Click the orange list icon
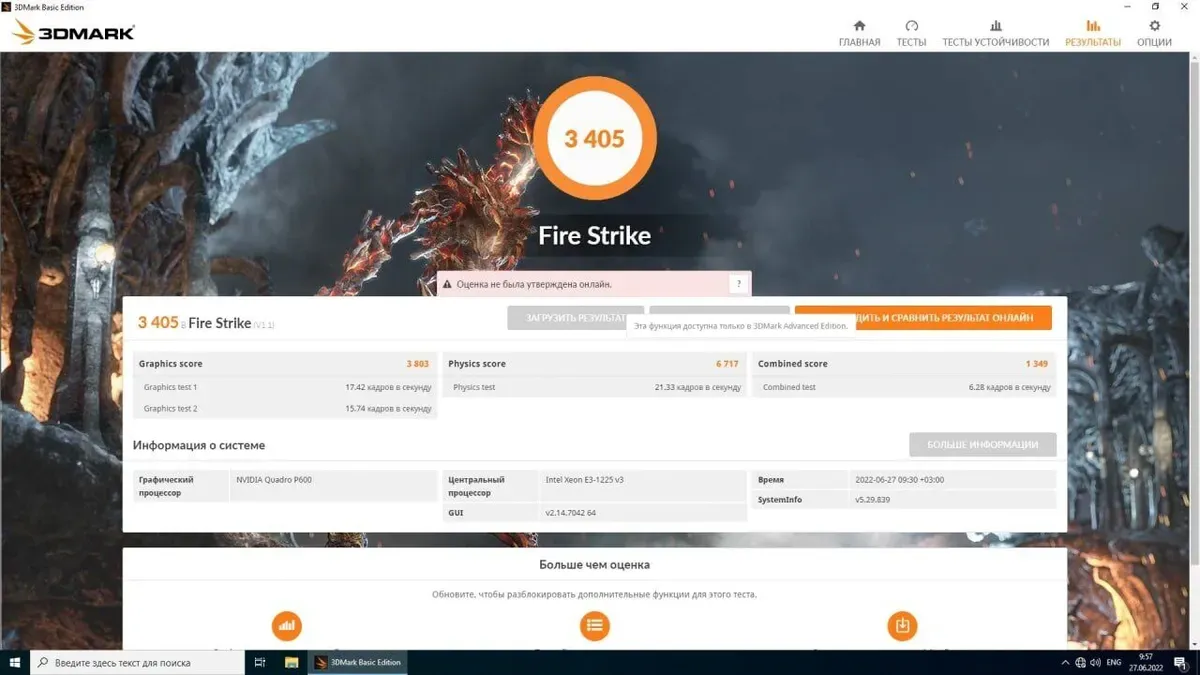 click(x=595, y=626)
